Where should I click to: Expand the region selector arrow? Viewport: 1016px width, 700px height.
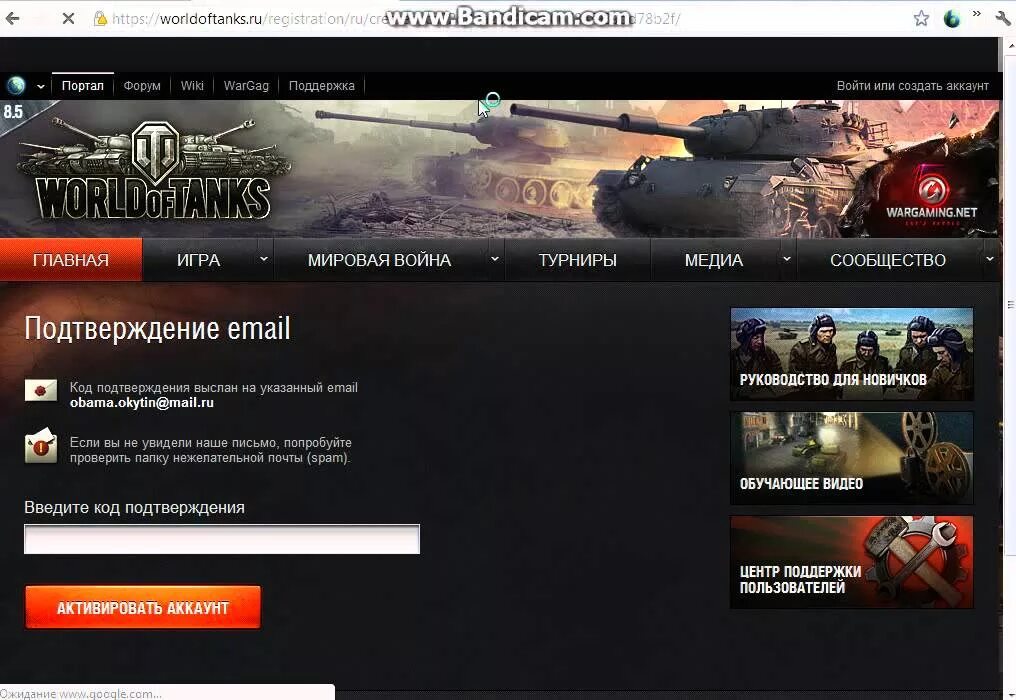[40, 86]
